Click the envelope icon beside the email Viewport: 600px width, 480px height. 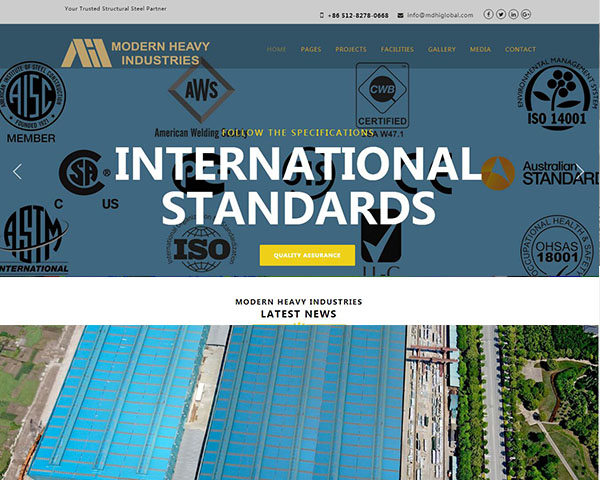401,15
